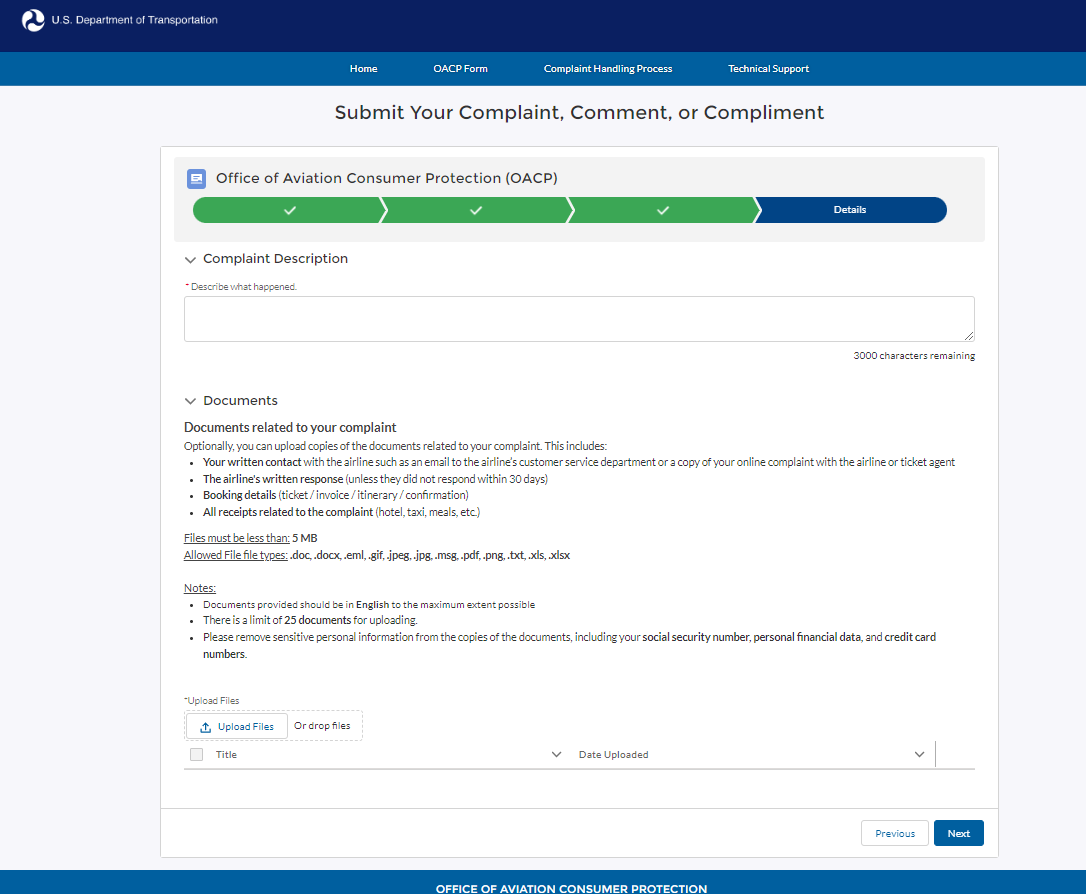Open the Technical Support page
This screenshot has height=894, width=1086.
[x=769, y=69]
